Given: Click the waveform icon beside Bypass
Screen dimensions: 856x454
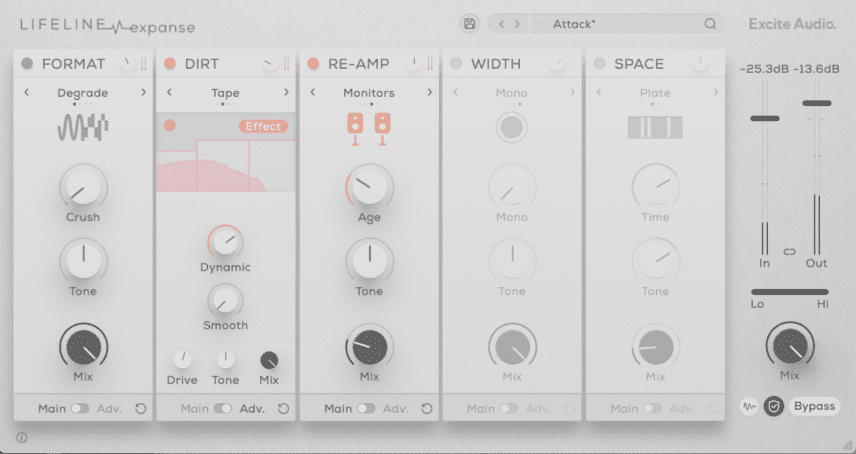Looking at the screenshot, I should (x=750, y=407).
